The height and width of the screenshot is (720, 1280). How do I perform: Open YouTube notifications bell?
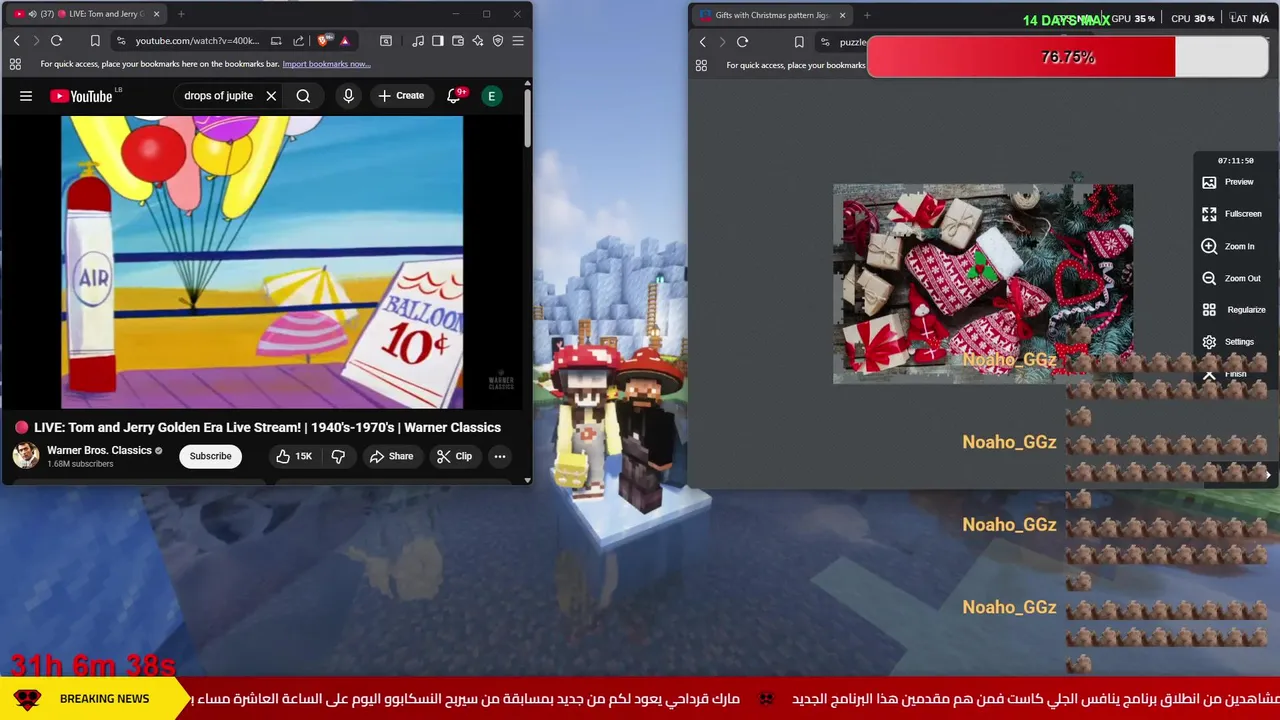(454, 96)
